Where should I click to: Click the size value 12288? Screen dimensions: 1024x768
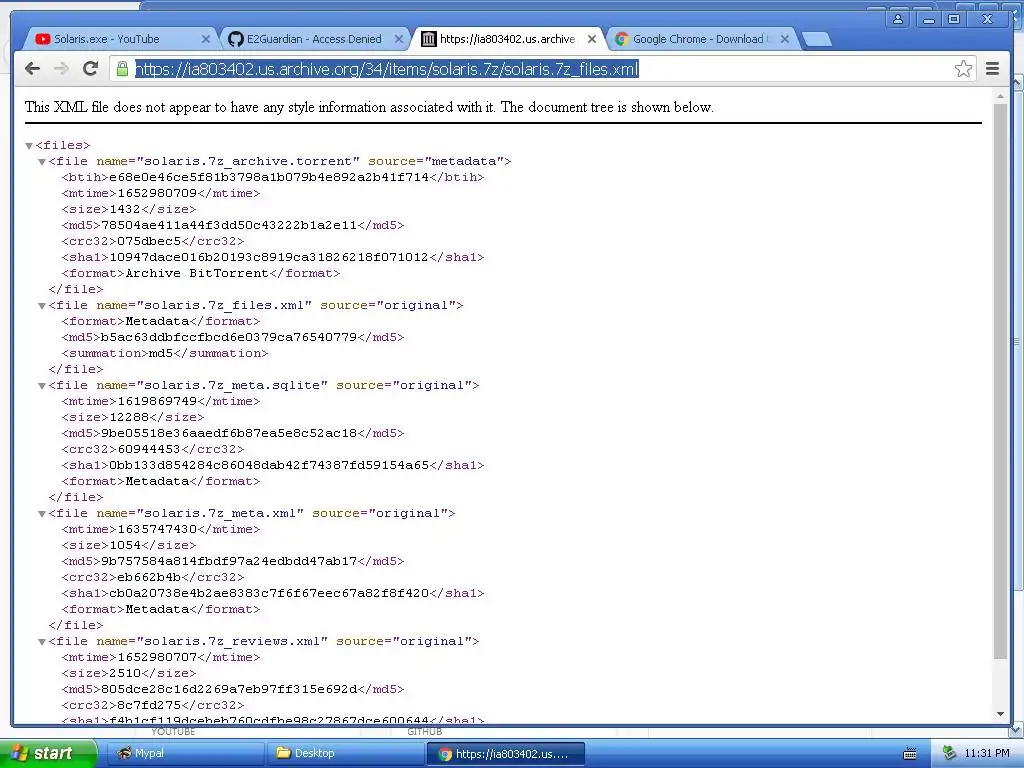point(129,417)
